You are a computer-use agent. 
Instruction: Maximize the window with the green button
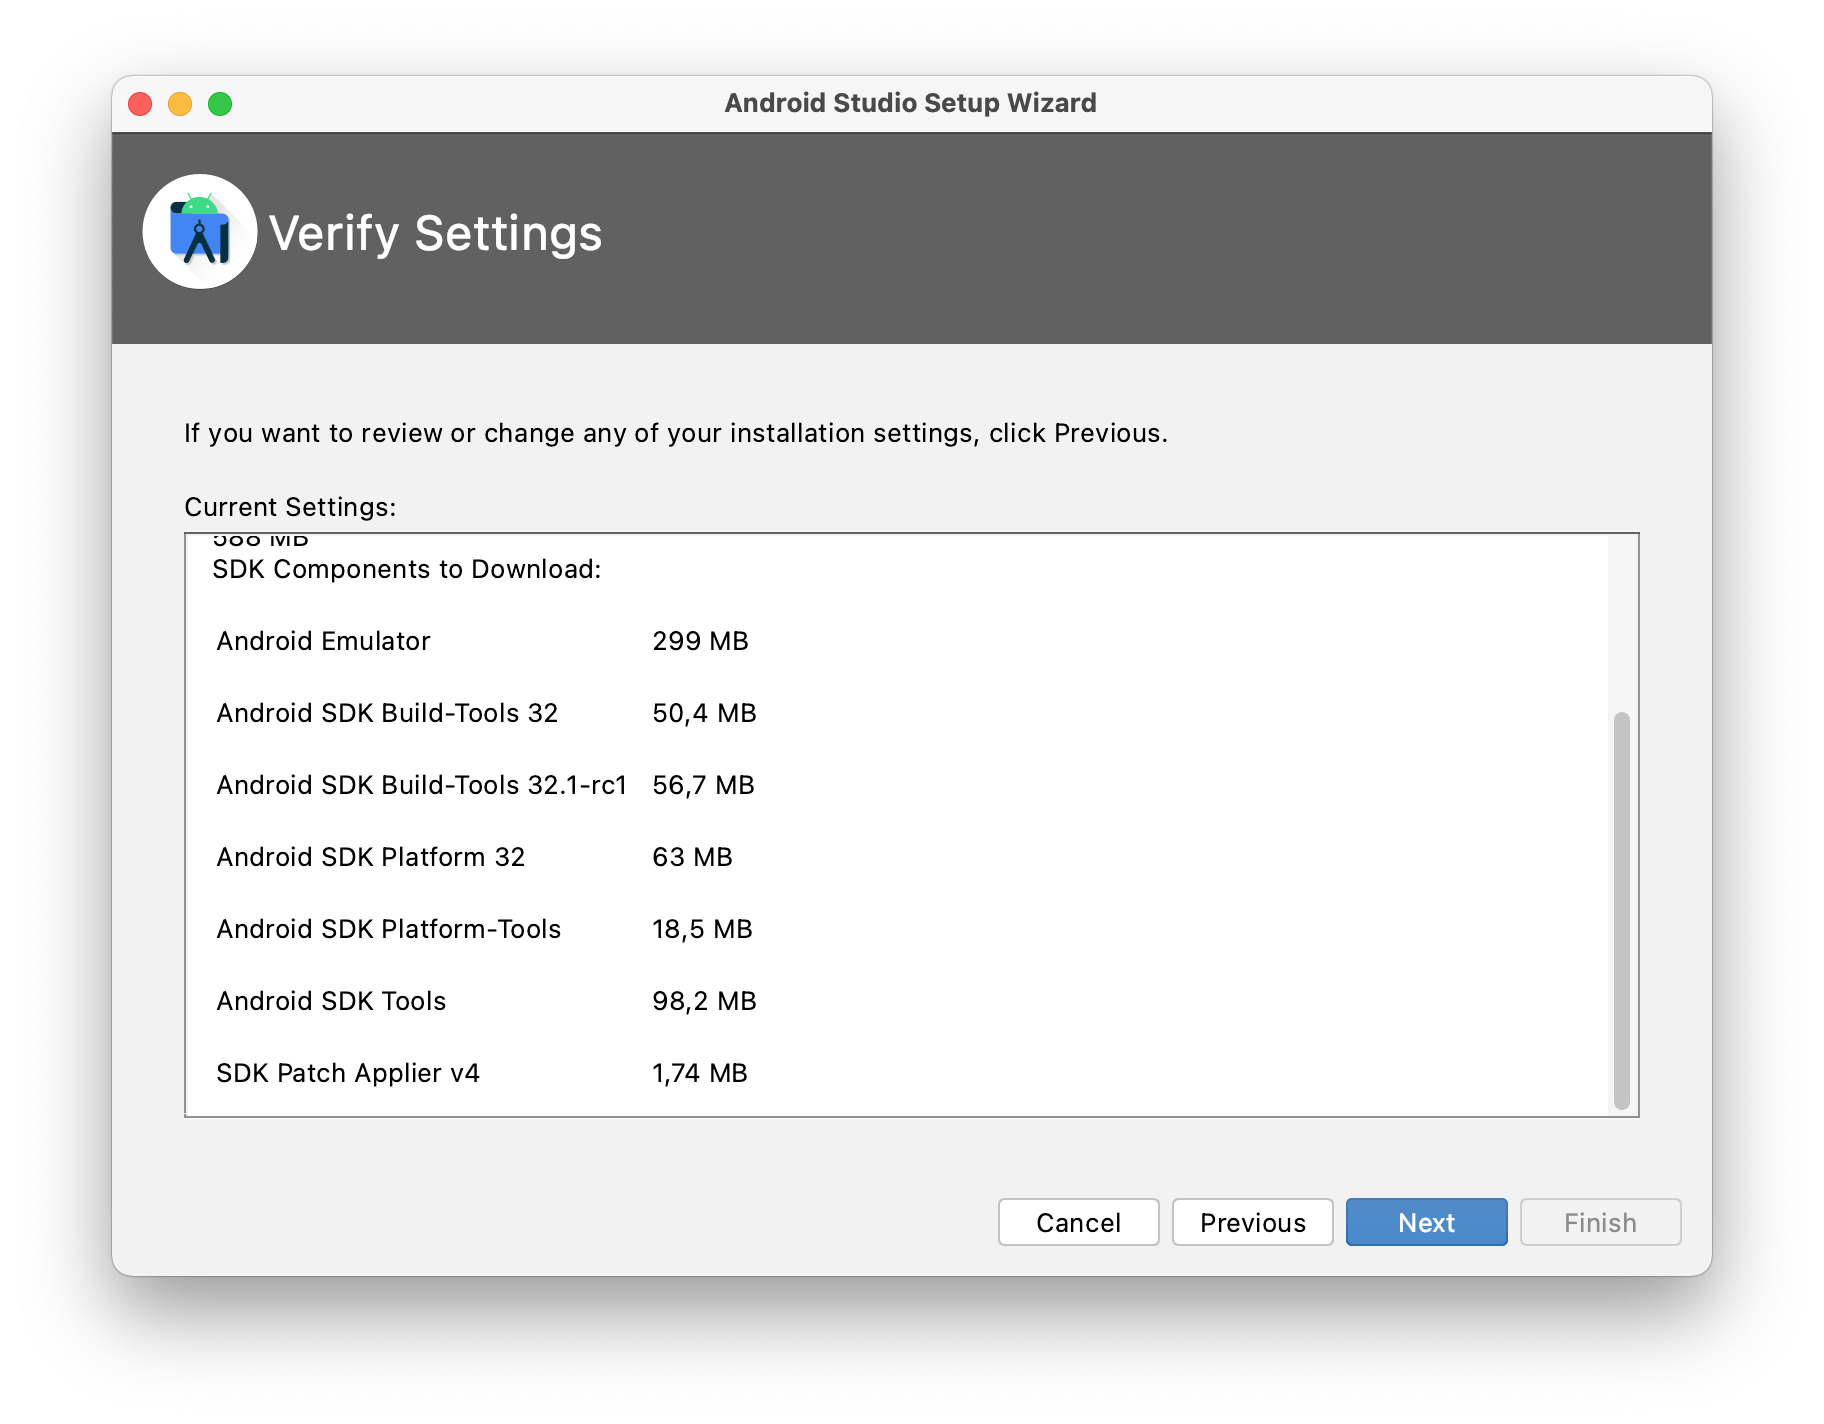[x=220, y=104]
